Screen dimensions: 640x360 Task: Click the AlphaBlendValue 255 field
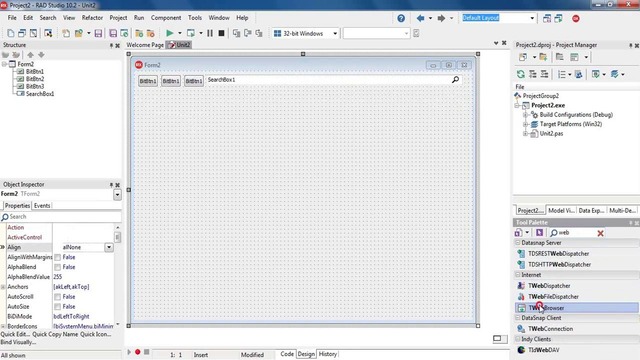pyautogui.click(x=84, y=277)
